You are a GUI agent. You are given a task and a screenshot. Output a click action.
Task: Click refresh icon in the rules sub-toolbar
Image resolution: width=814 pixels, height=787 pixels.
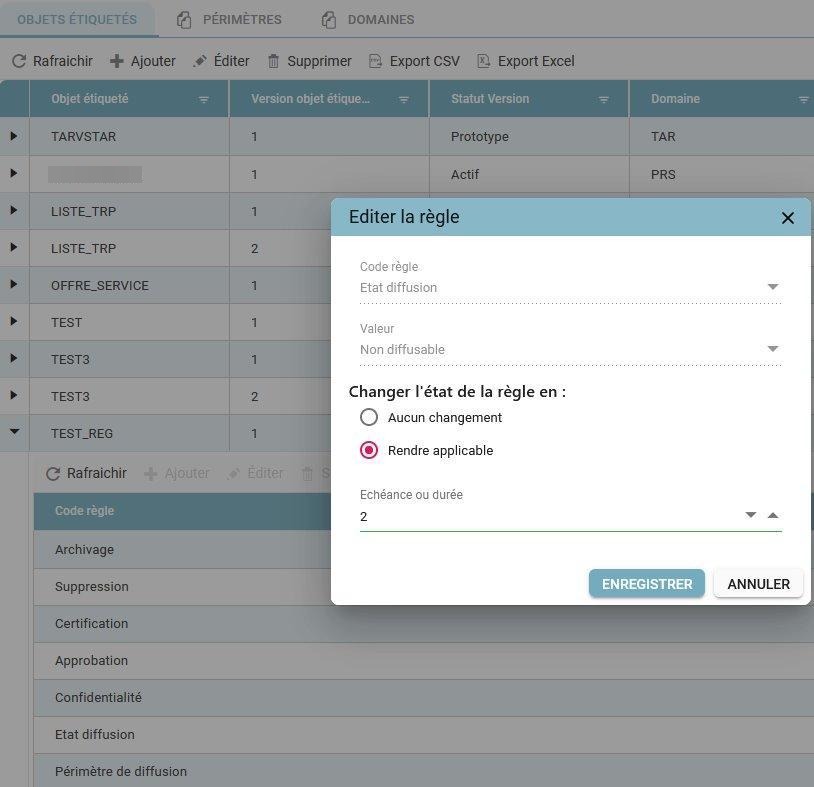pos(53,473)
